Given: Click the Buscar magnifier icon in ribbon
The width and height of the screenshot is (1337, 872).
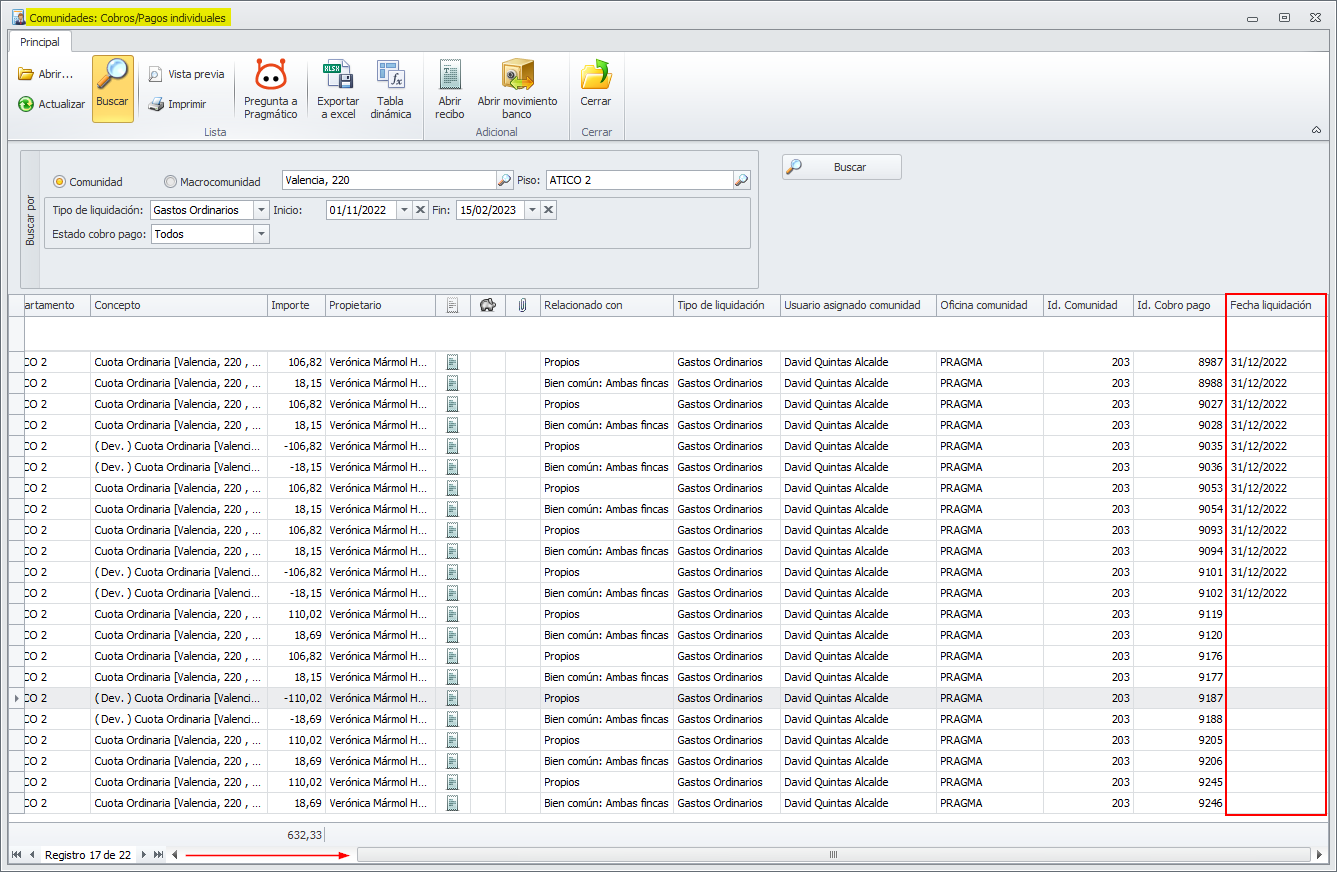Looking at the screenshot, I should [x=113, y=76].
